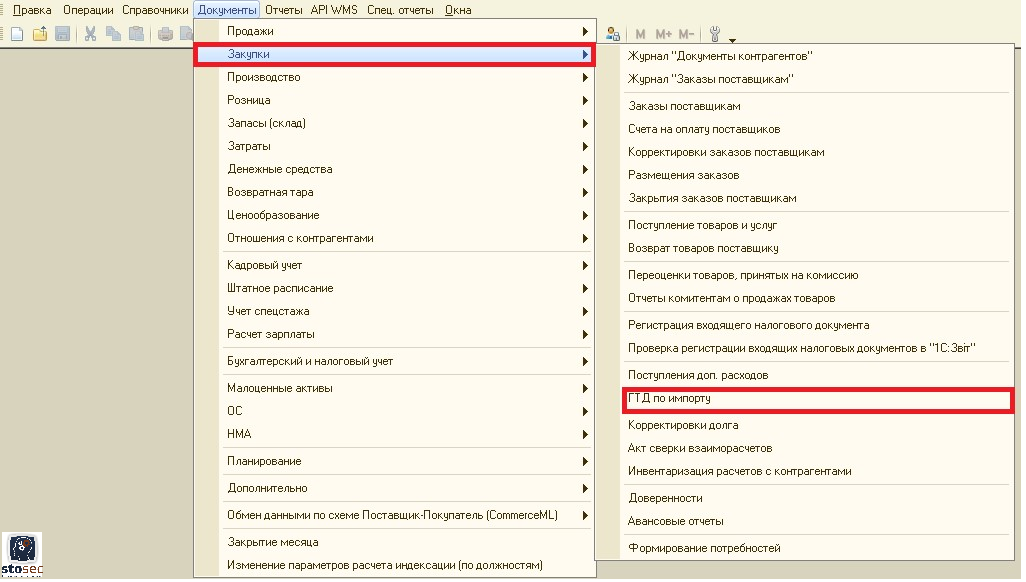Select Закрытия заказов поставщикам

click(x=805, y=198)
